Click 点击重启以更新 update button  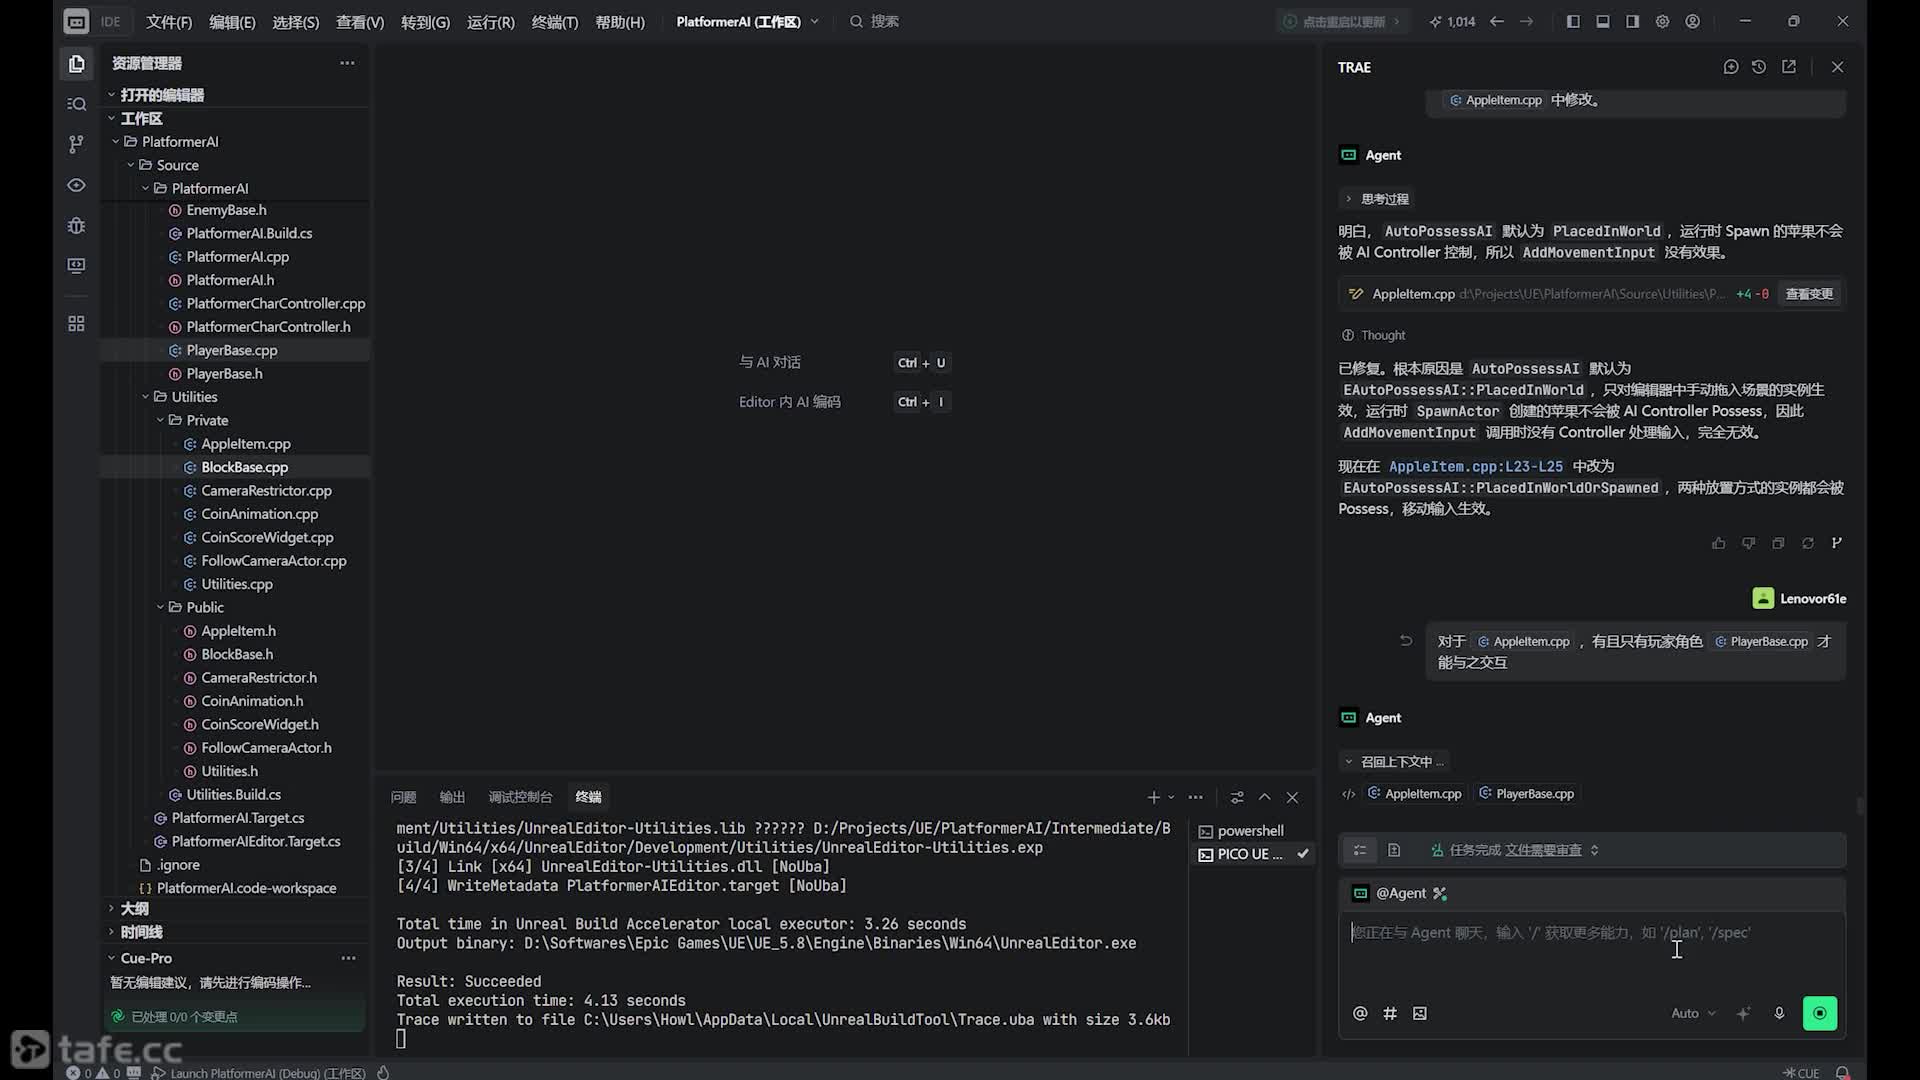1343,21
